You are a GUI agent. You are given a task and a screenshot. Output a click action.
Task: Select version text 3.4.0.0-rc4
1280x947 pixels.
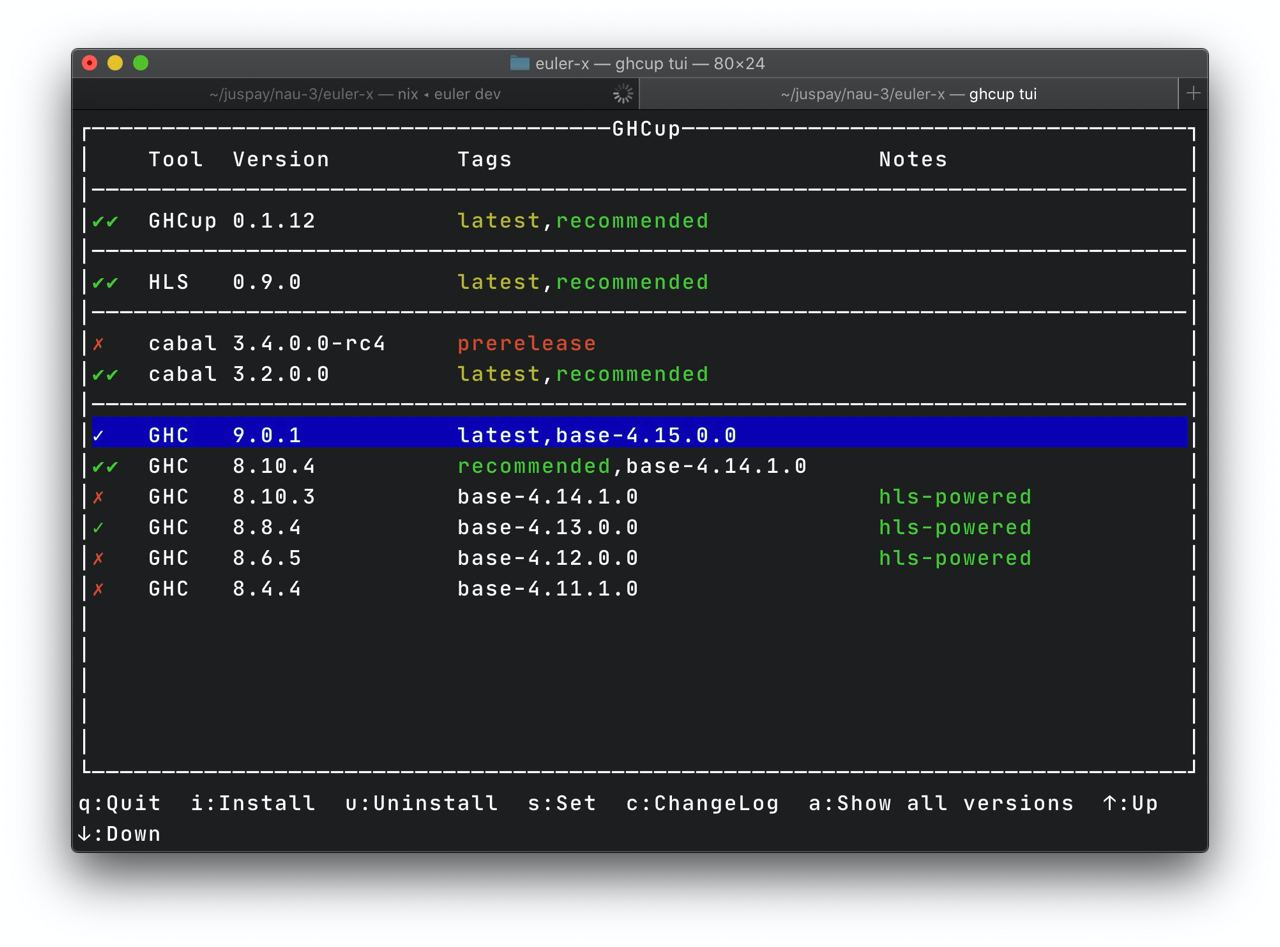point(309,344)
